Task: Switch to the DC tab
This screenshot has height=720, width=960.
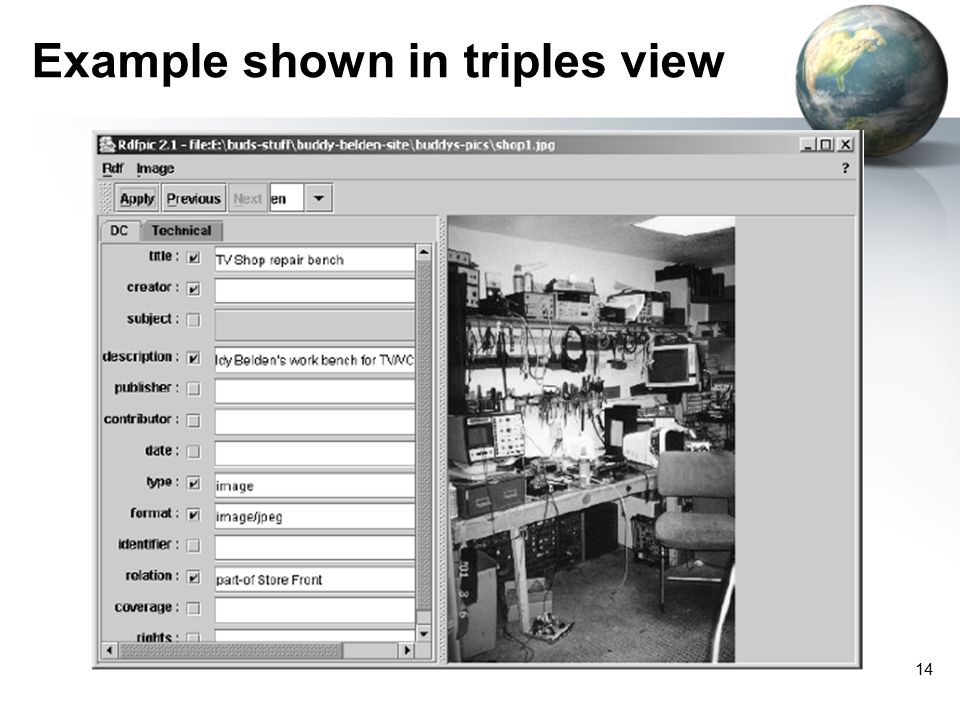Action: [119, 231]
